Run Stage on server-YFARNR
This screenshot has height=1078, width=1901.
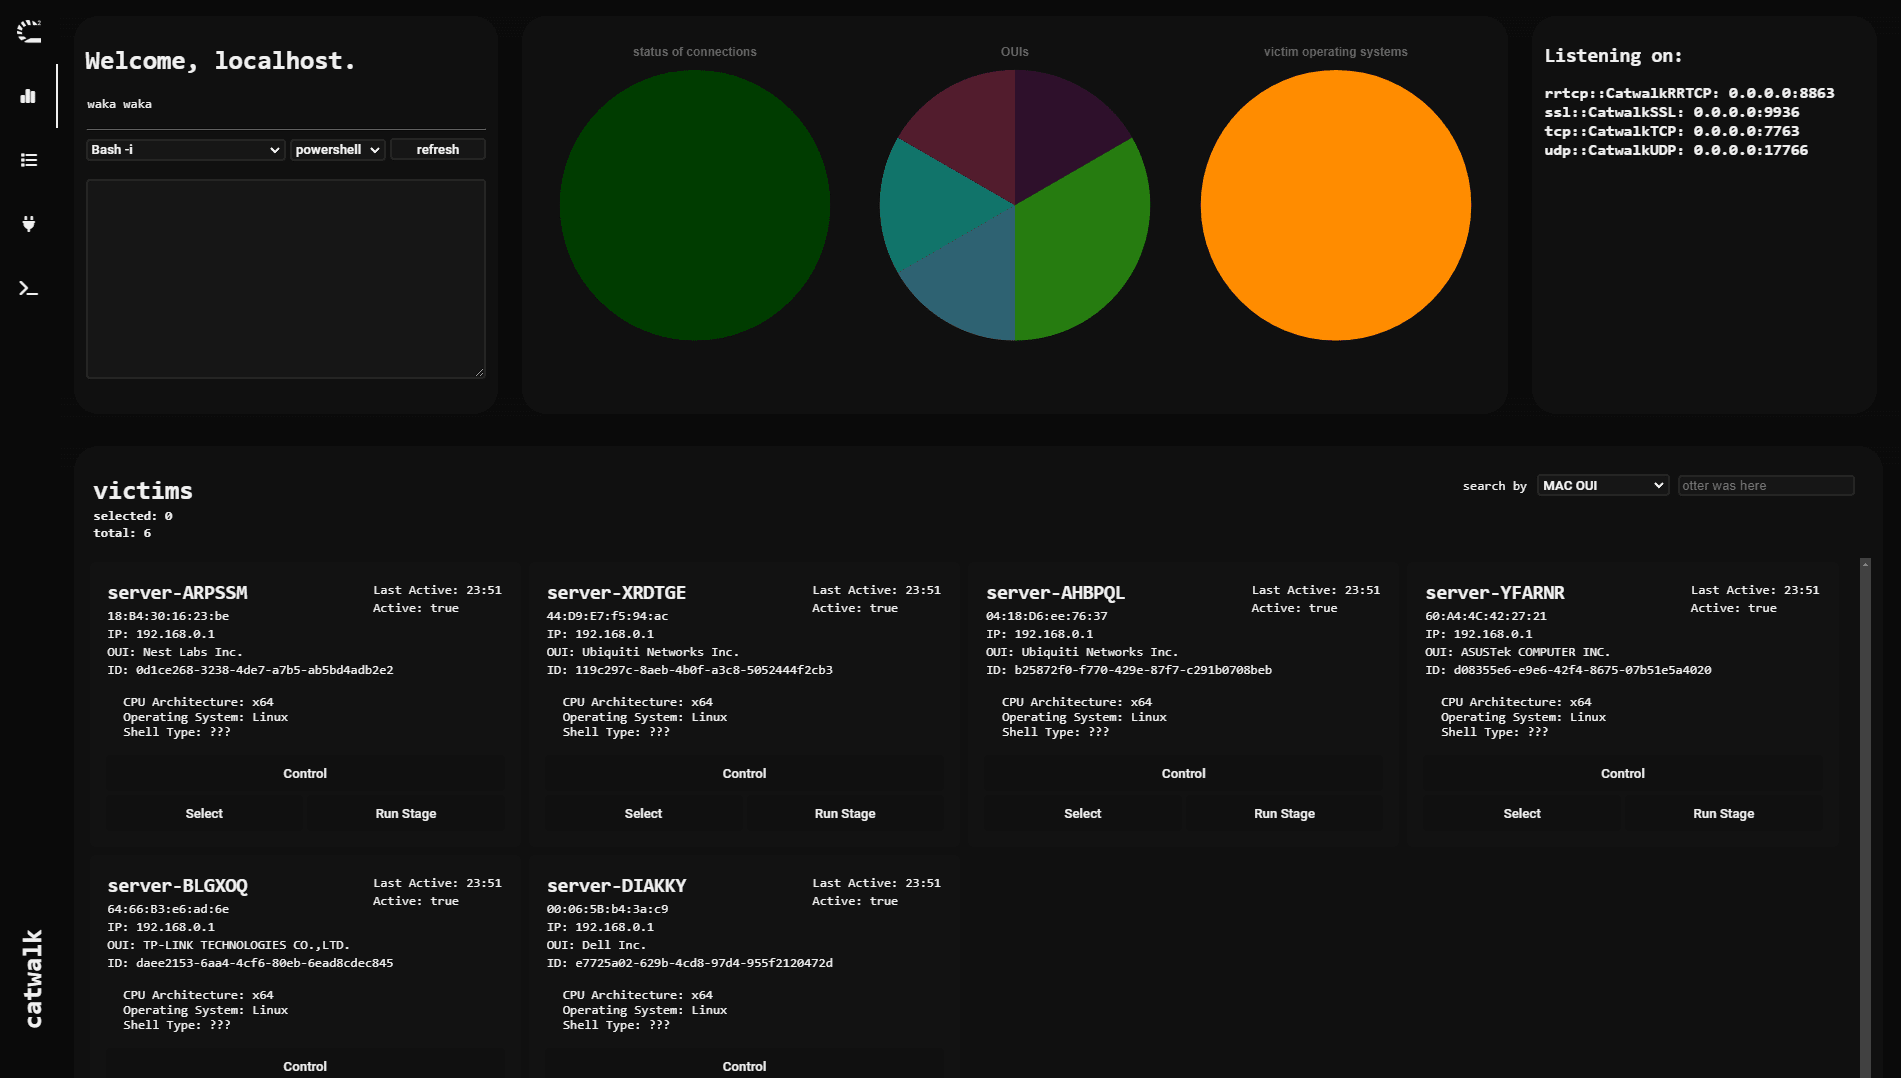click(1723, 814)
